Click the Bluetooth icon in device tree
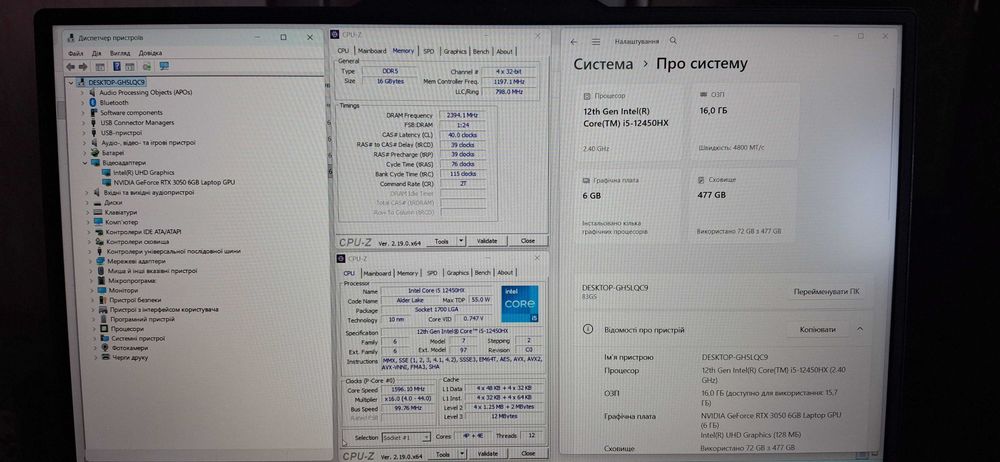Viewport: 1000px width, 462px height. pos(92,102)
